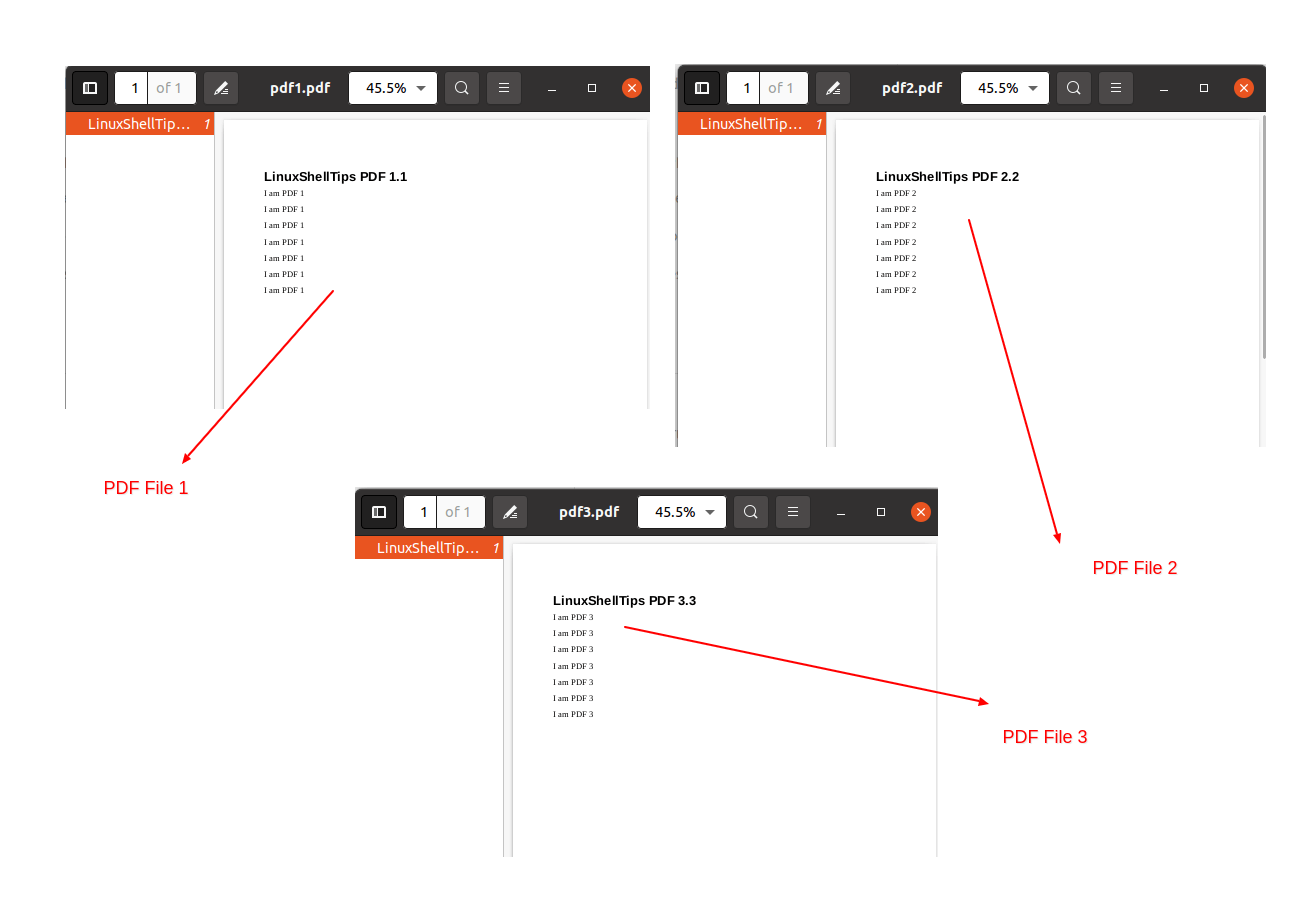Open hamburger menu in pdf1.pdf window
The height and width of the screenshot is (900, 1300).
pos(504,88)
